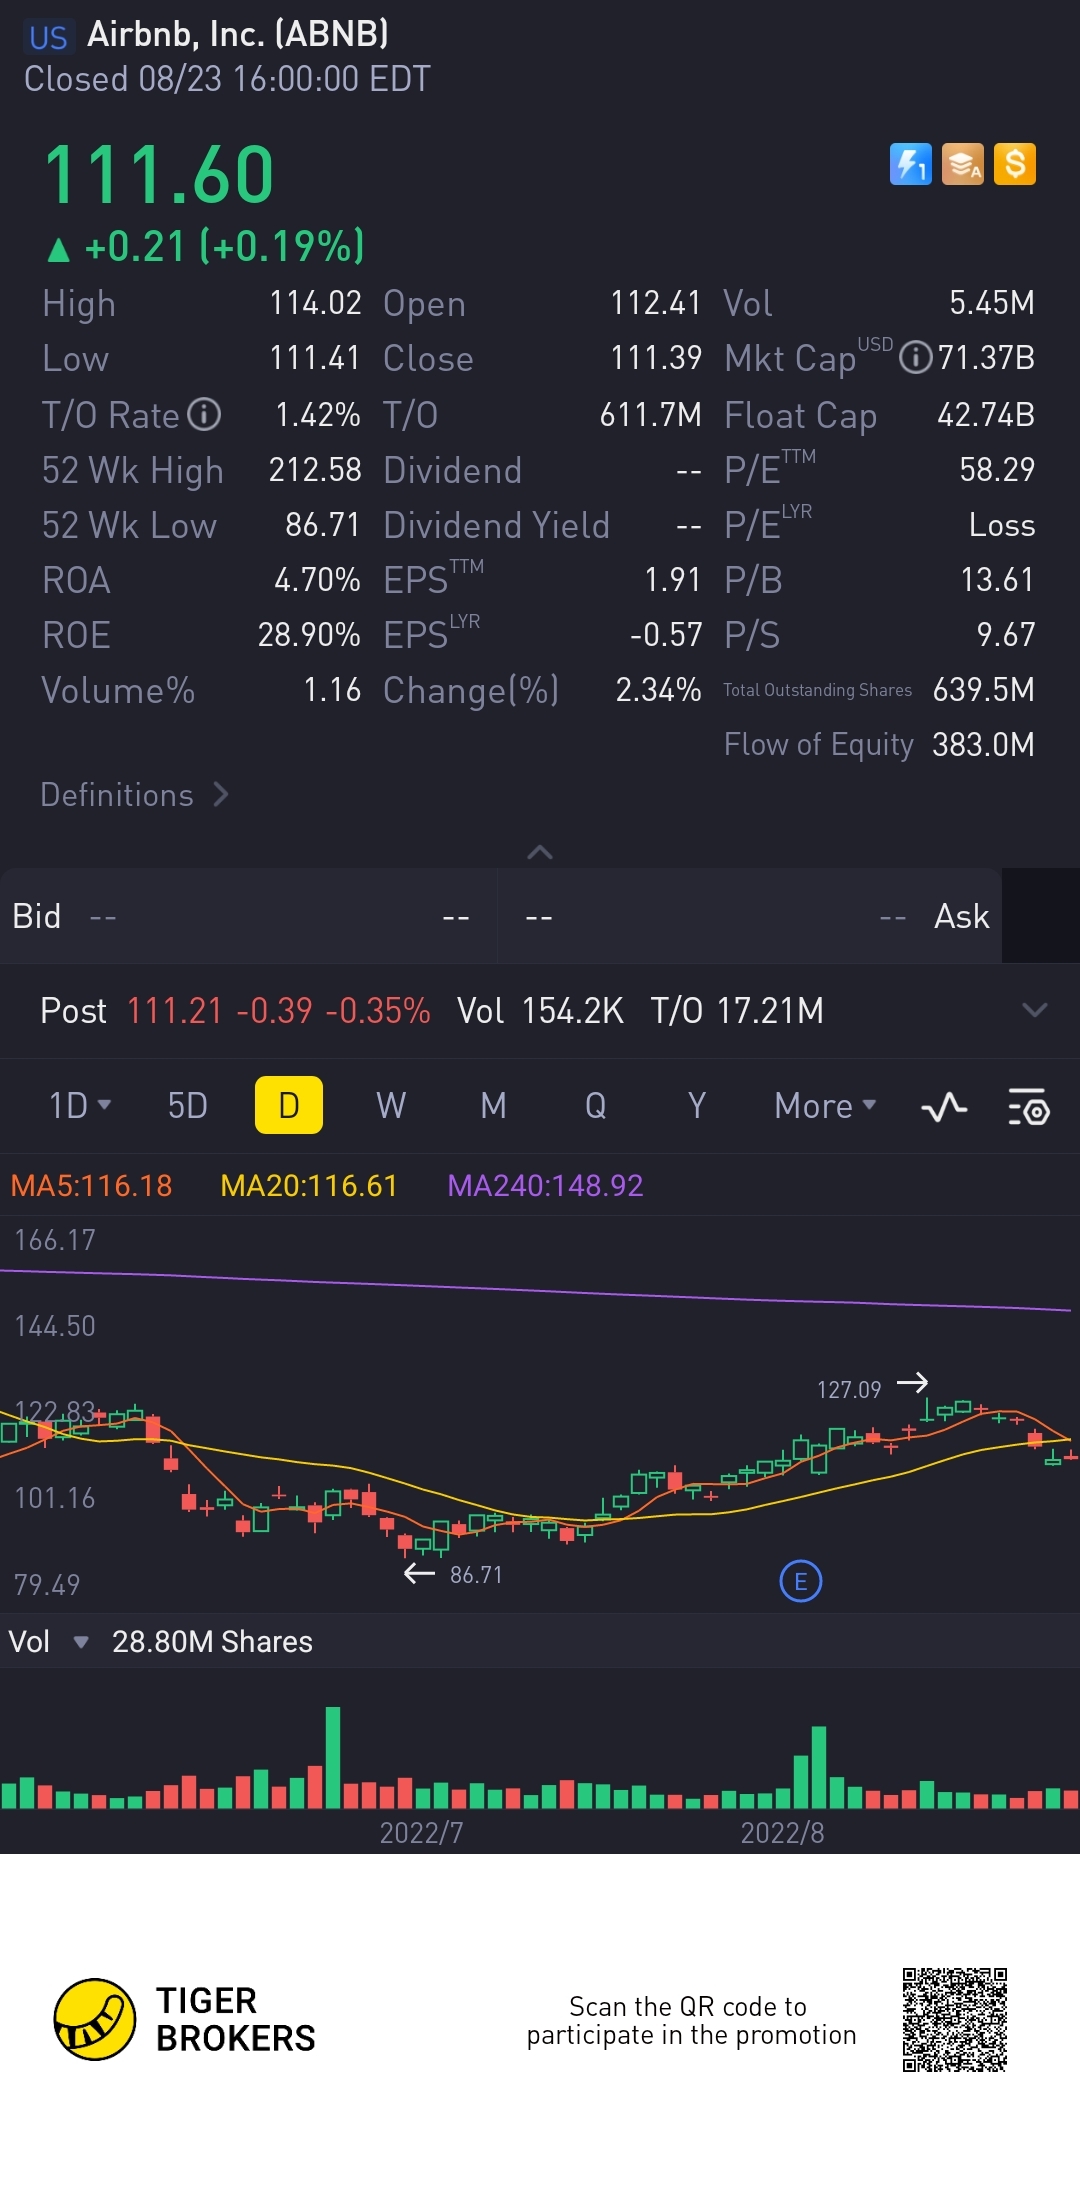Tap the 2022/8 date axis label

pyautogui.click(x=782, y=1833)
